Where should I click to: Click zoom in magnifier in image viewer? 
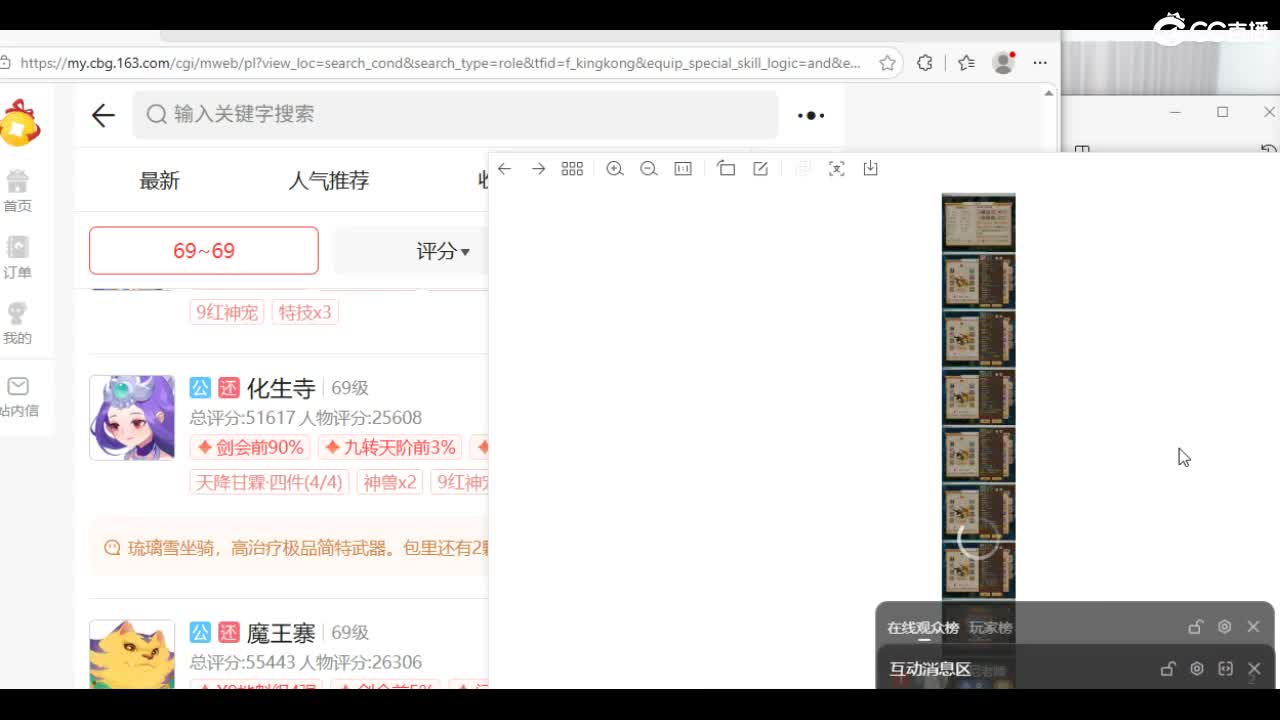[615, 169]
